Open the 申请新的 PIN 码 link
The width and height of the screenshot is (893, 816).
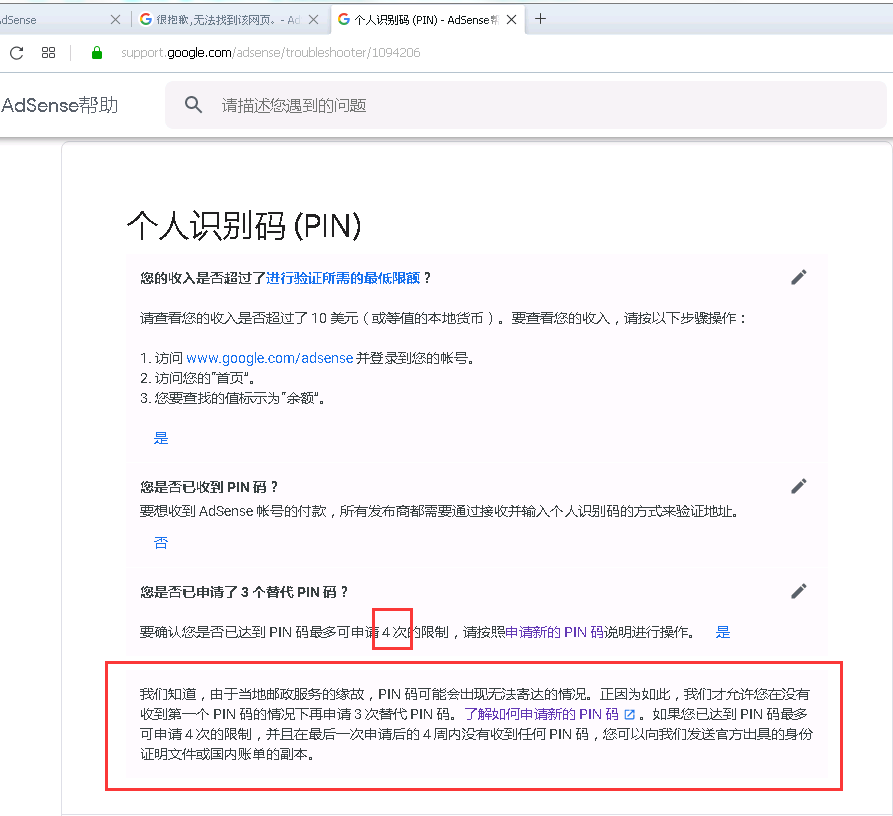coord(554,633)
